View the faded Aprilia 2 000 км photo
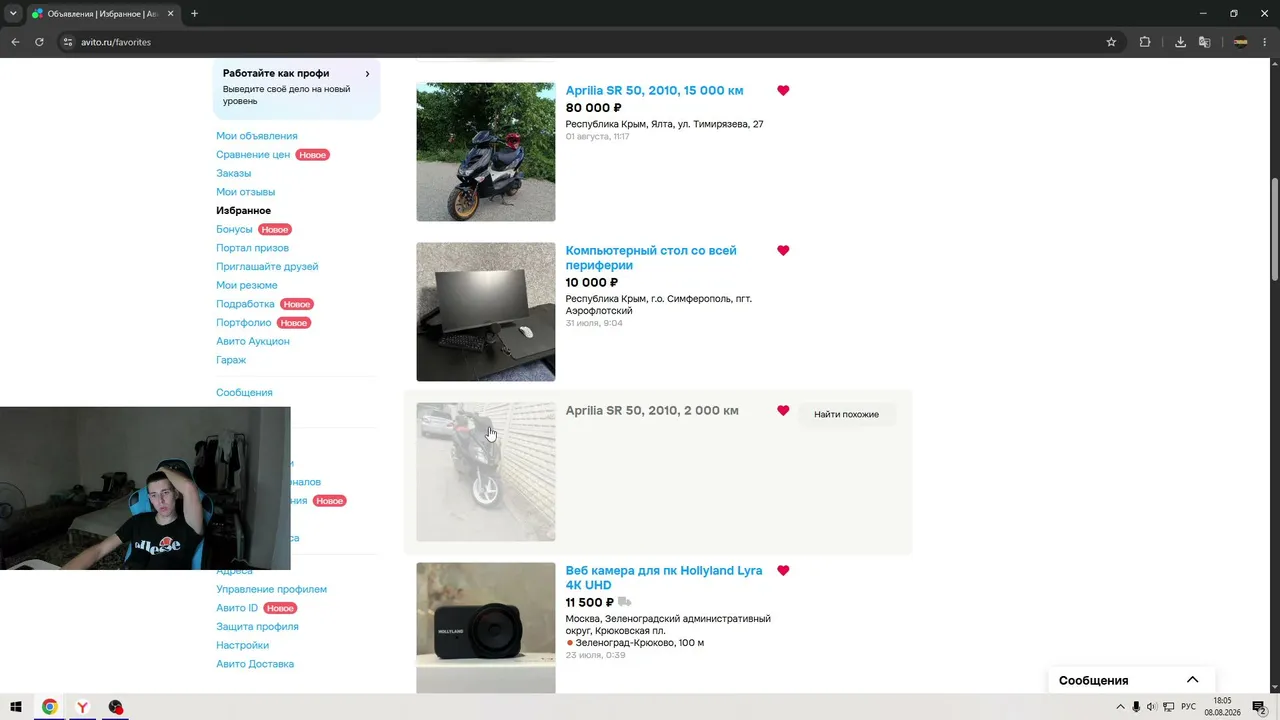1280x720 pixels. click(x=486, y=472)
